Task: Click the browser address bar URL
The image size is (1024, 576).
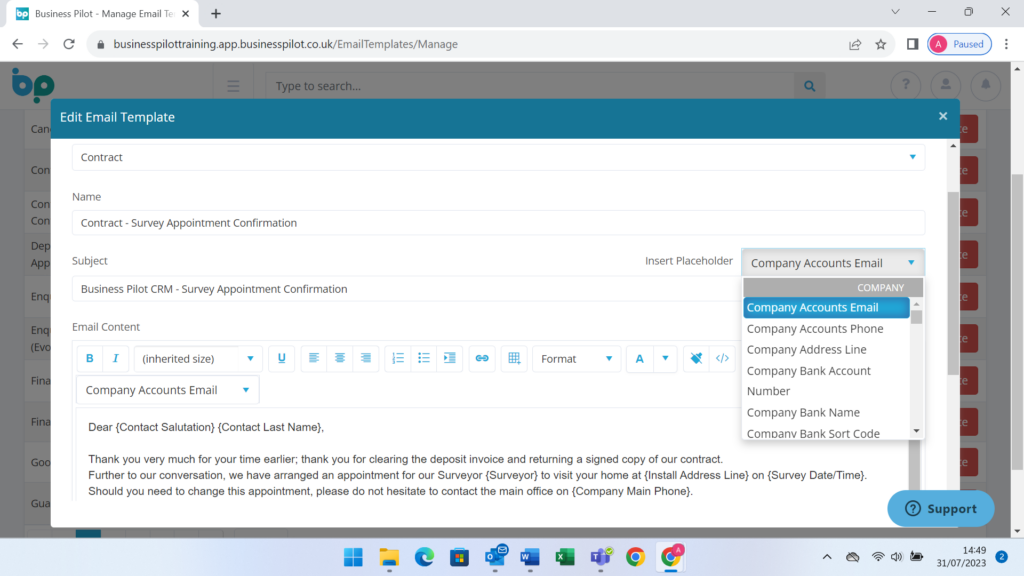Action: coord(285,44)
